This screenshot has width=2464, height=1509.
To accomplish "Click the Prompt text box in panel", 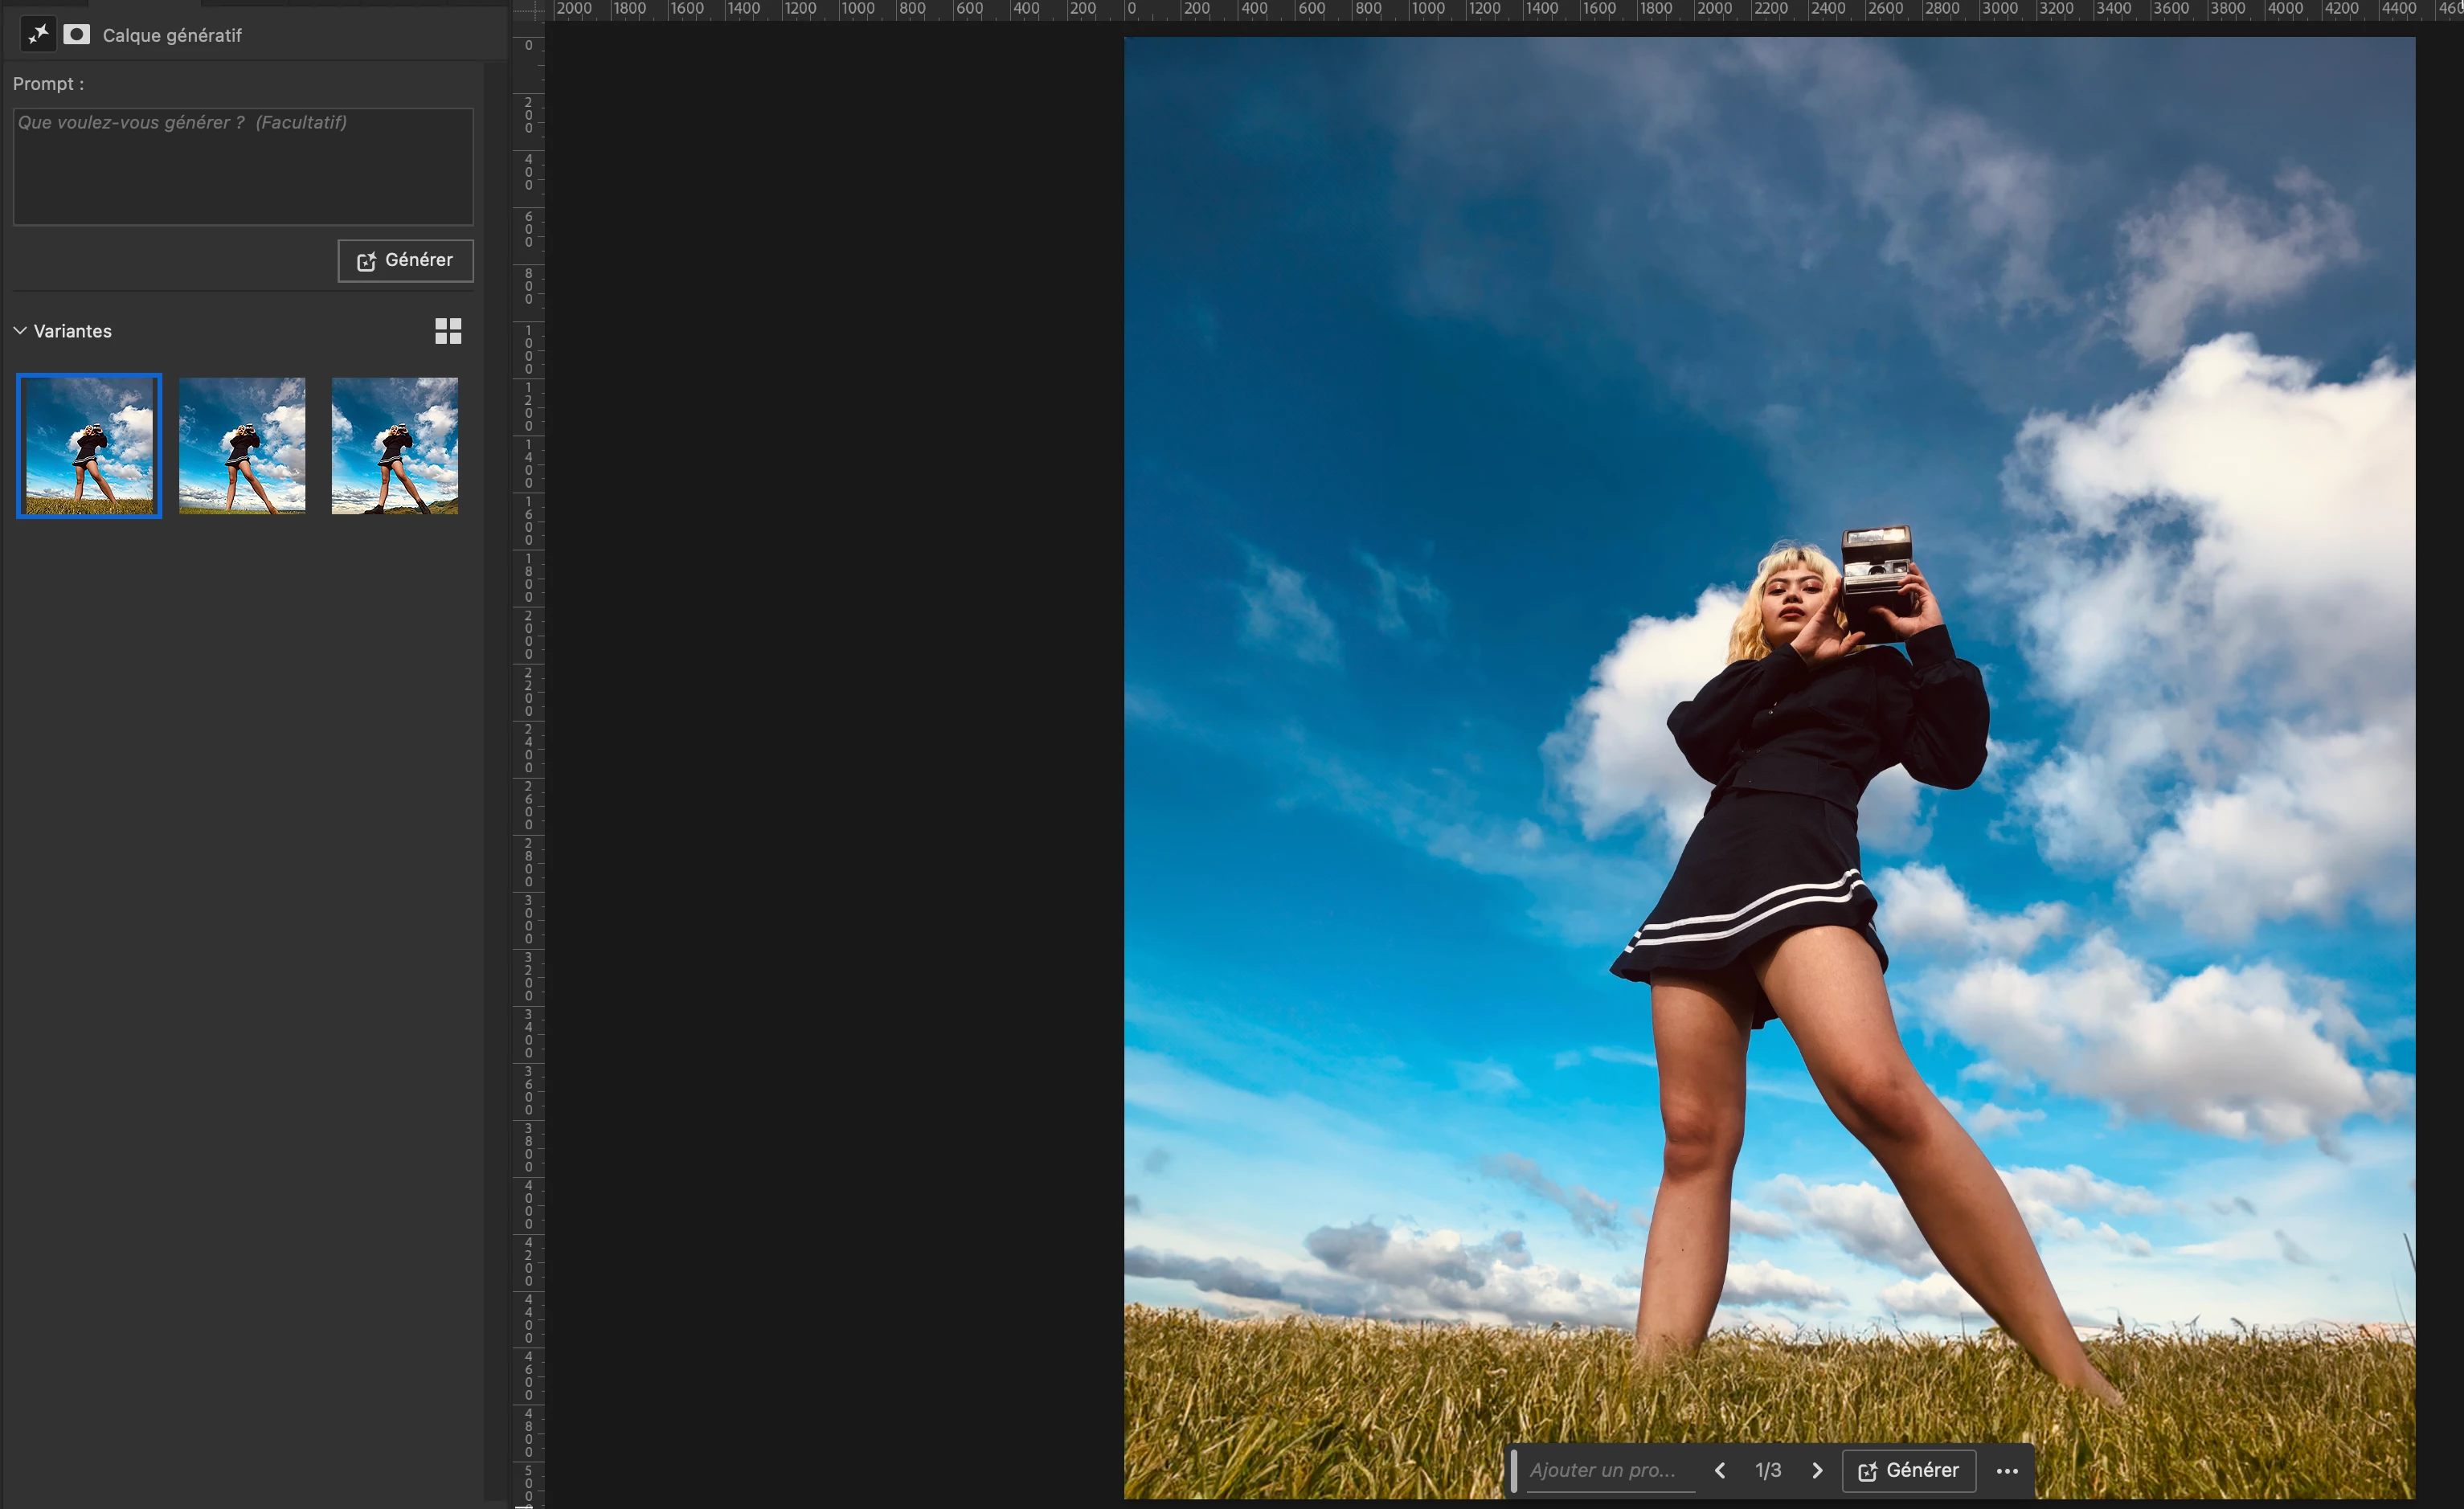I will click(x=243, y=167).
